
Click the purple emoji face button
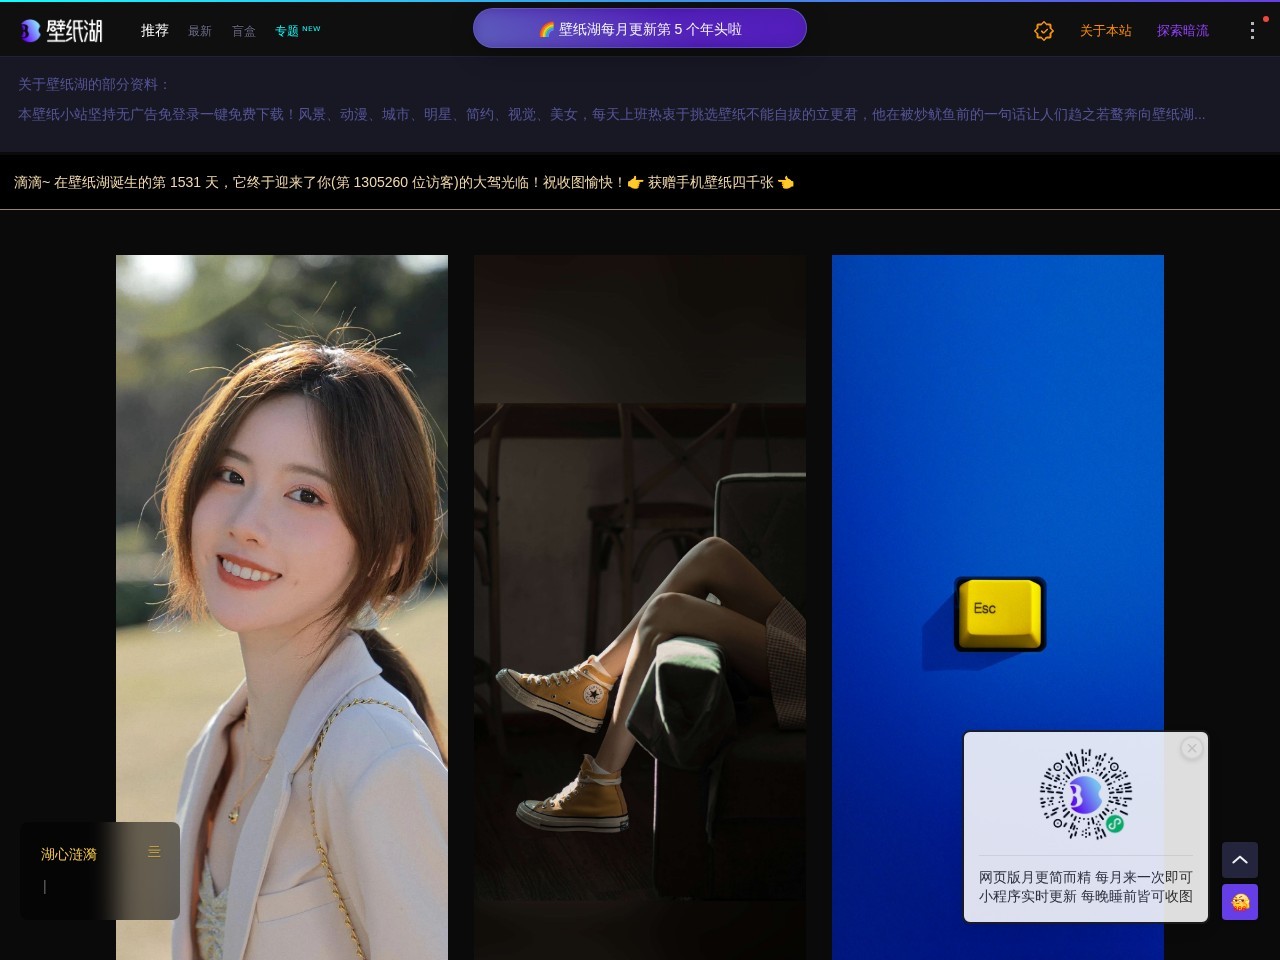pos(1239,902)
